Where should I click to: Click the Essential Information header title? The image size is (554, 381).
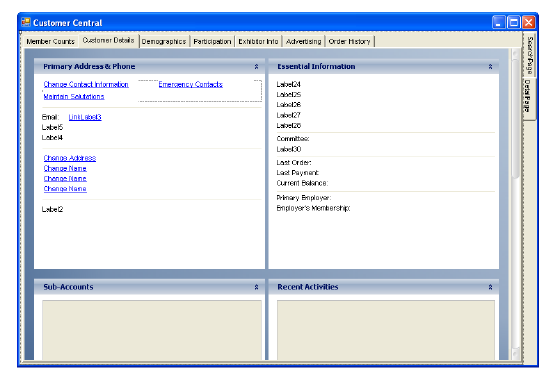pos(316,66)
